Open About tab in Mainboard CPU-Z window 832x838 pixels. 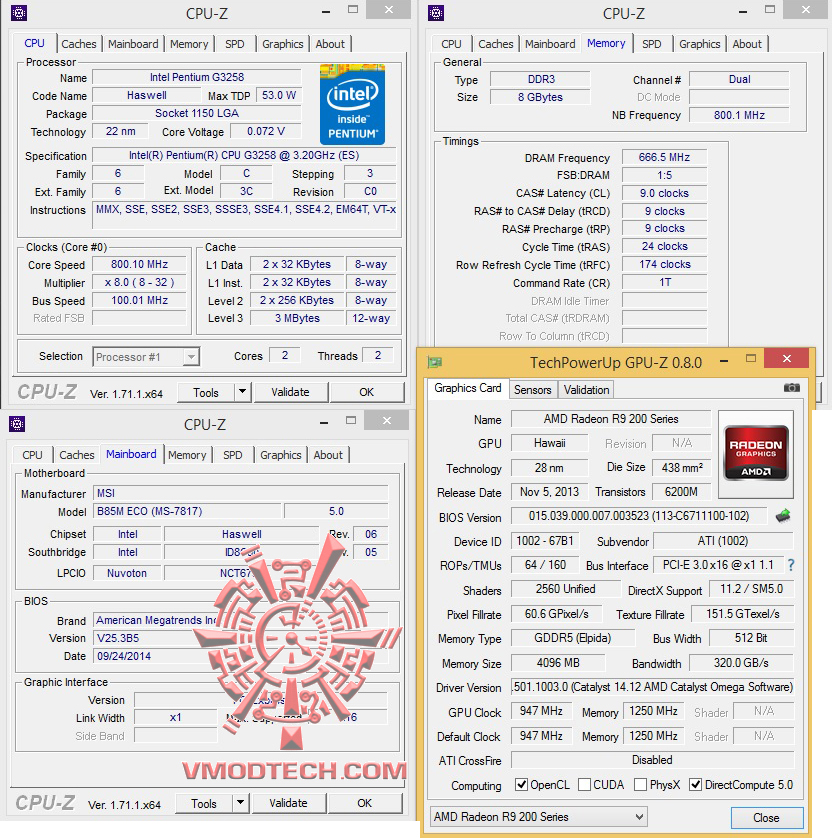point(328,455)
